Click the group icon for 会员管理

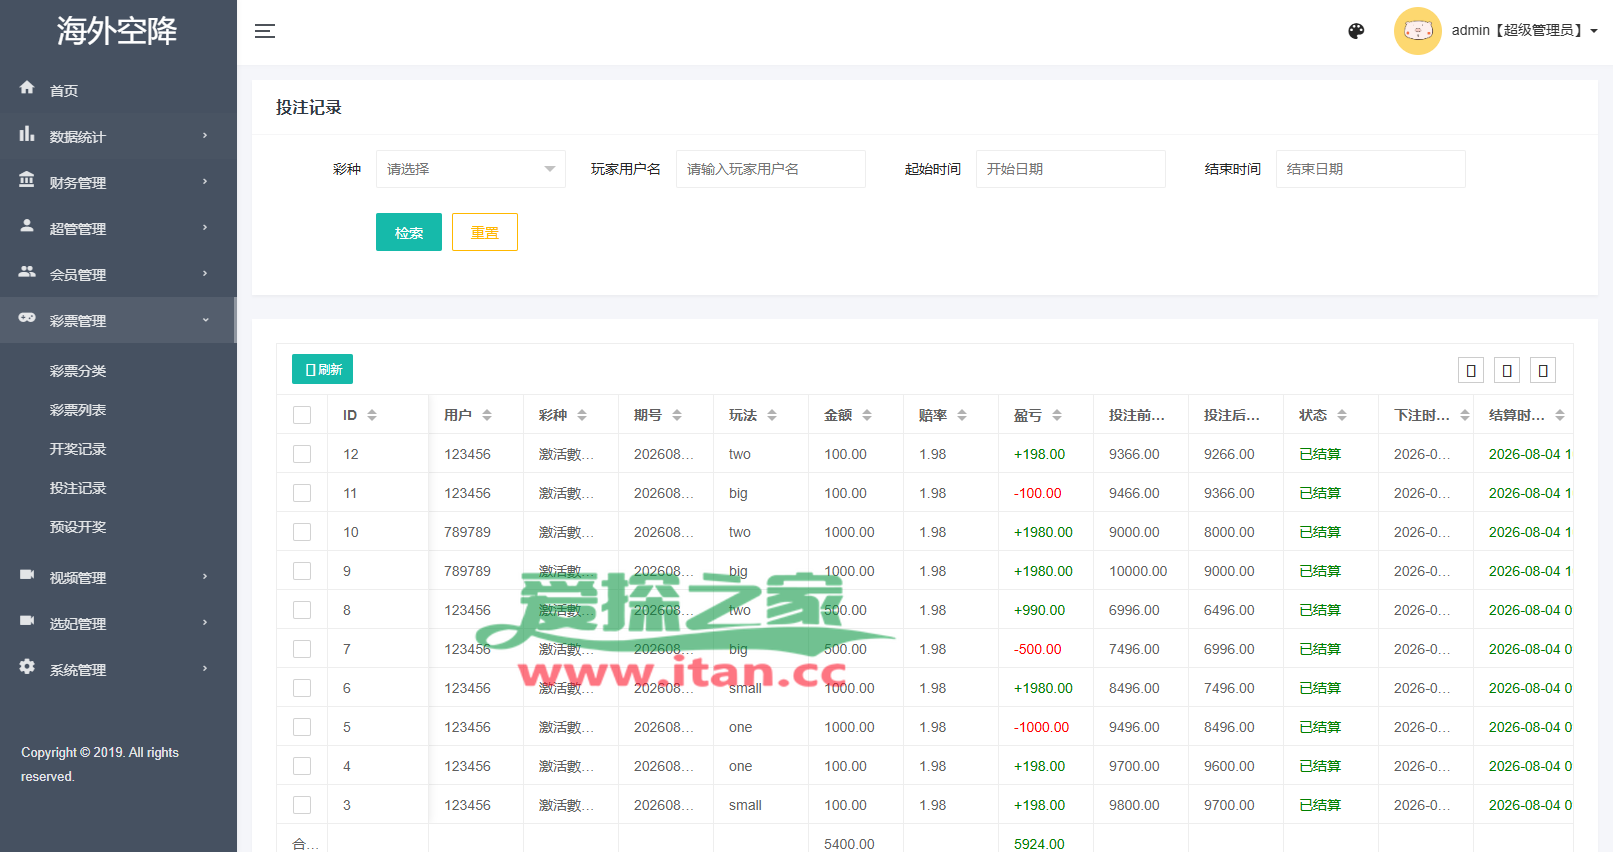[27, 272]
